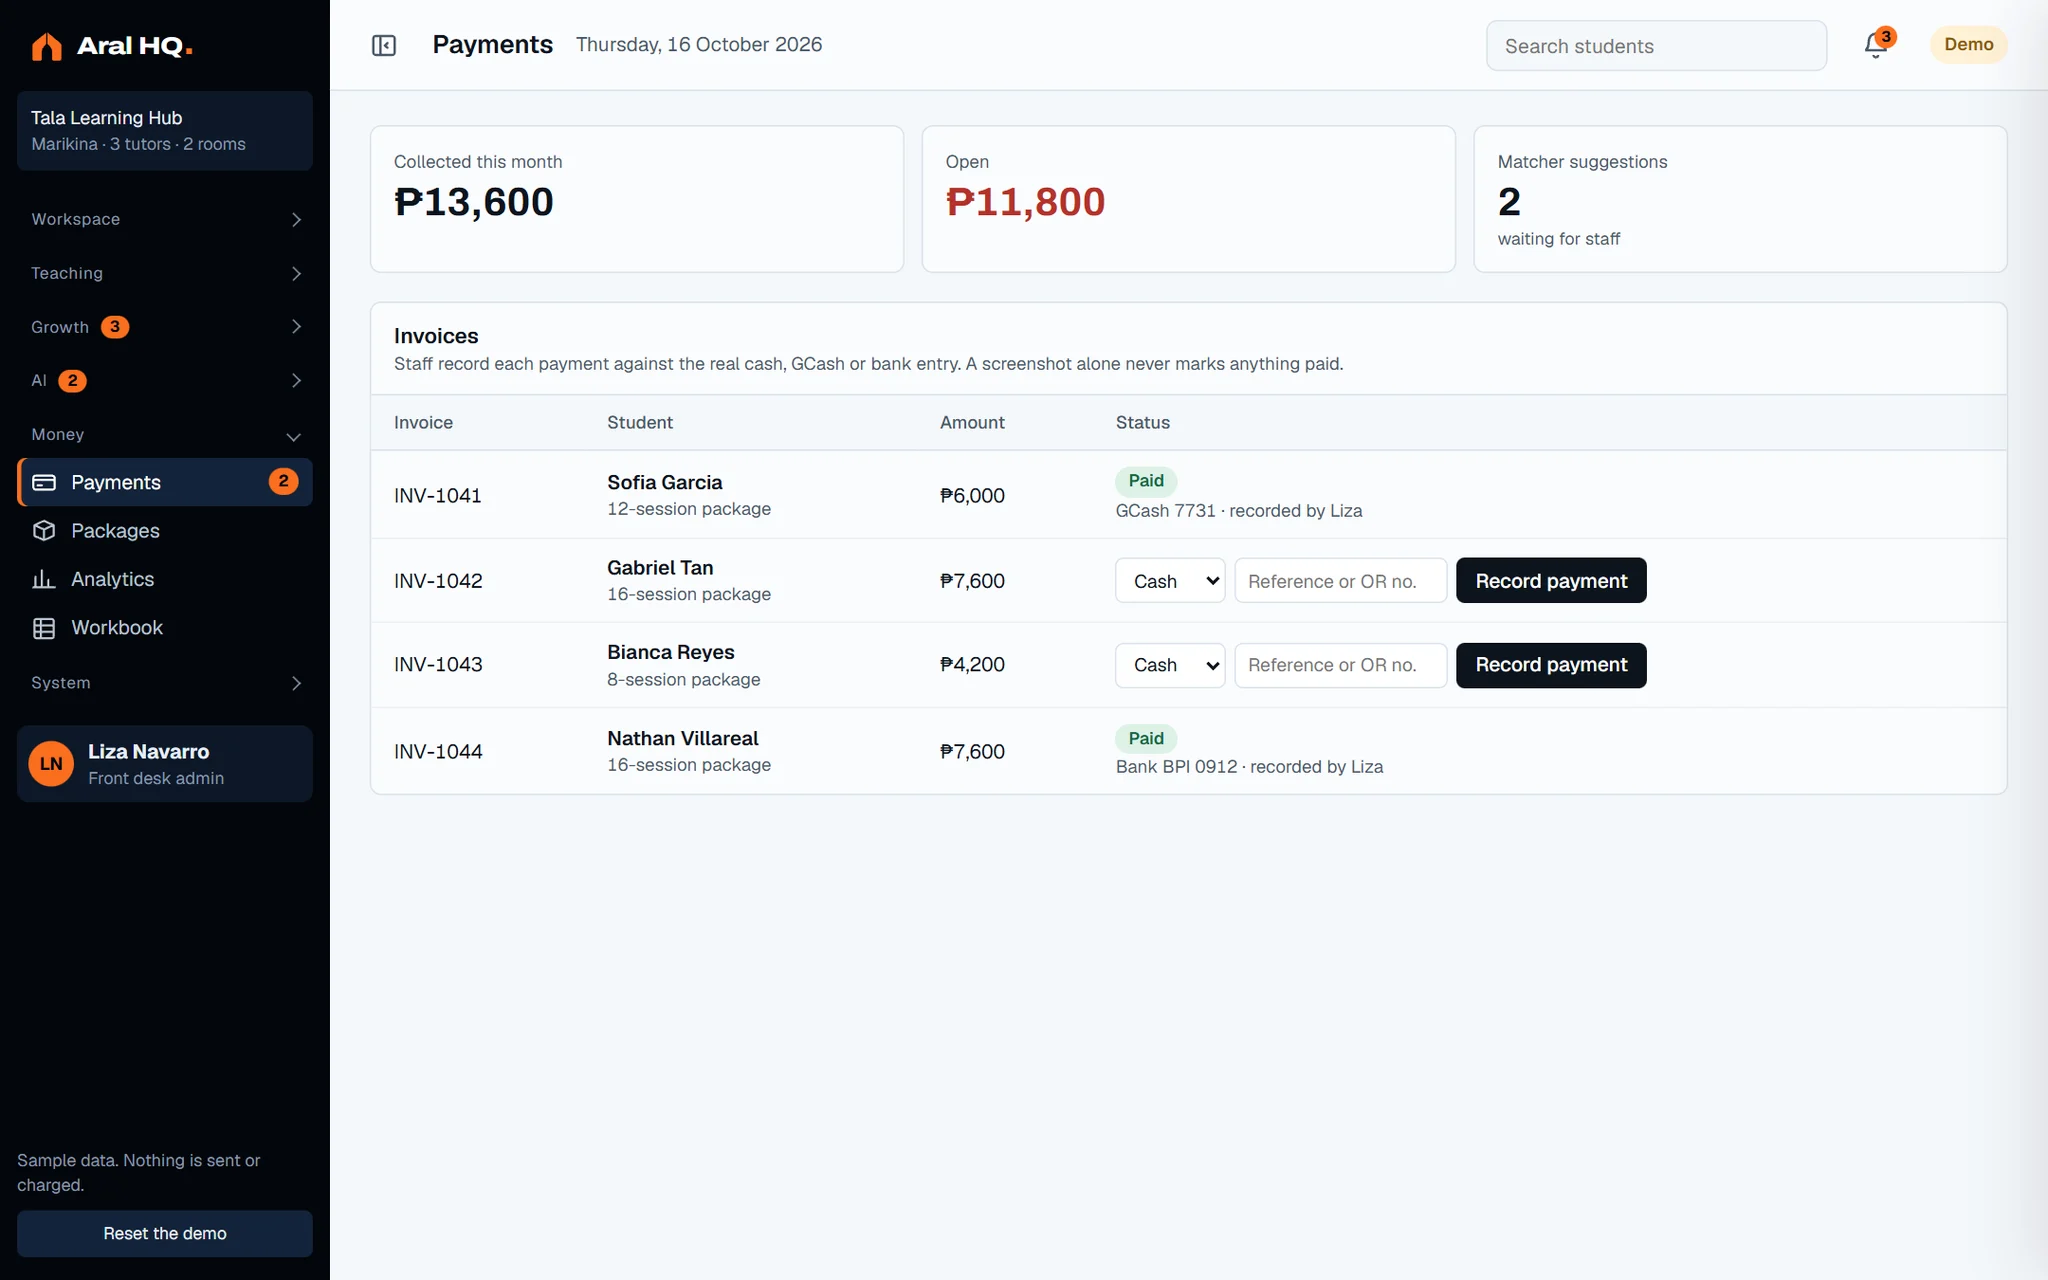Open the Analytics page
This screenshot has width=2048, height=1280.
coord(165,579)
